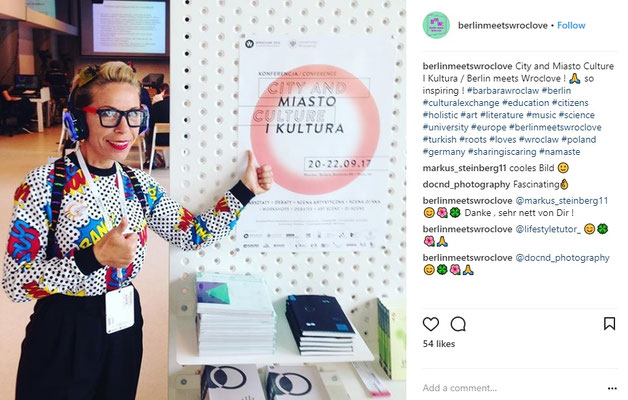Open the three-dots more options menu
Screen dimensions: 628x400
coord(612,388)
